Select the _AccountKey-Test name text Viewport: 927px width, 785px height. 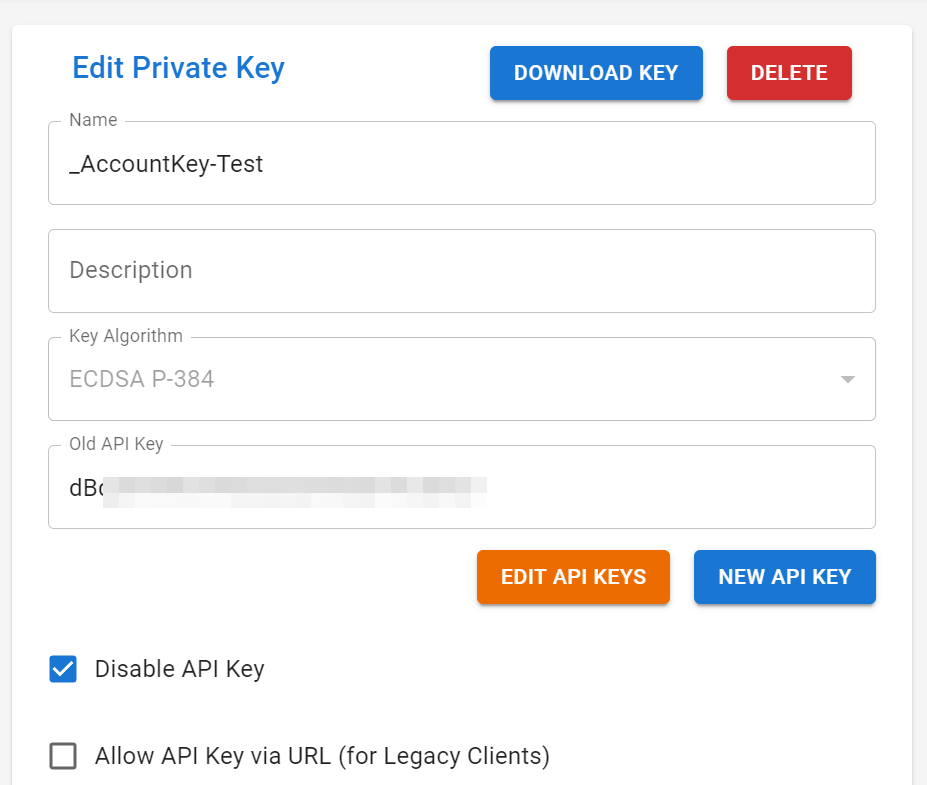click(x=166, y=163)
